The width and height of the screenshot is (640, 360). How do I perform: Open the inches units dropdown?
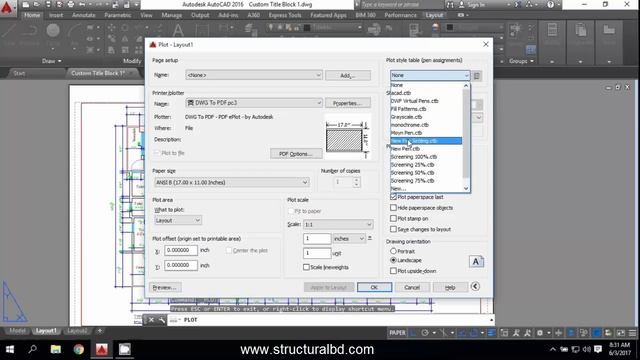(349, 238)
